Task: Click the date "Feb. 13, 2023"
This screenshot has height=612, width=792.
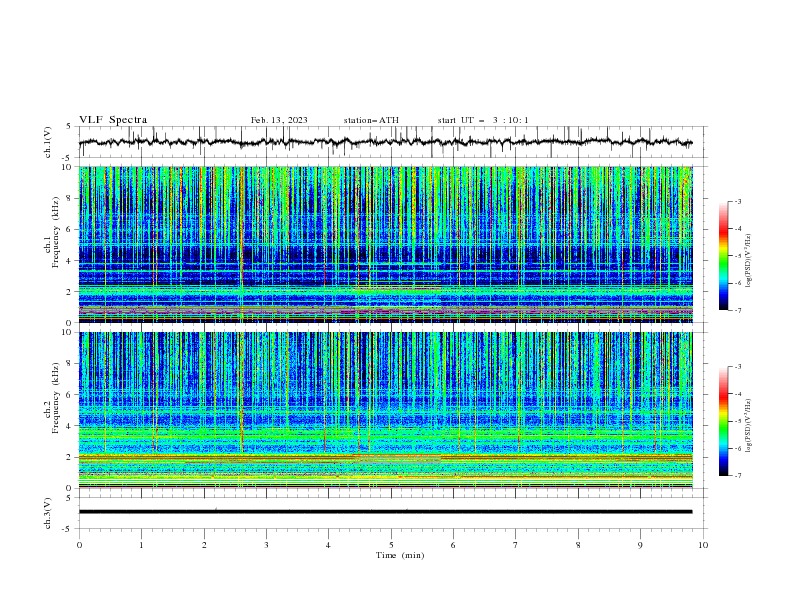Action: [279, 120]
